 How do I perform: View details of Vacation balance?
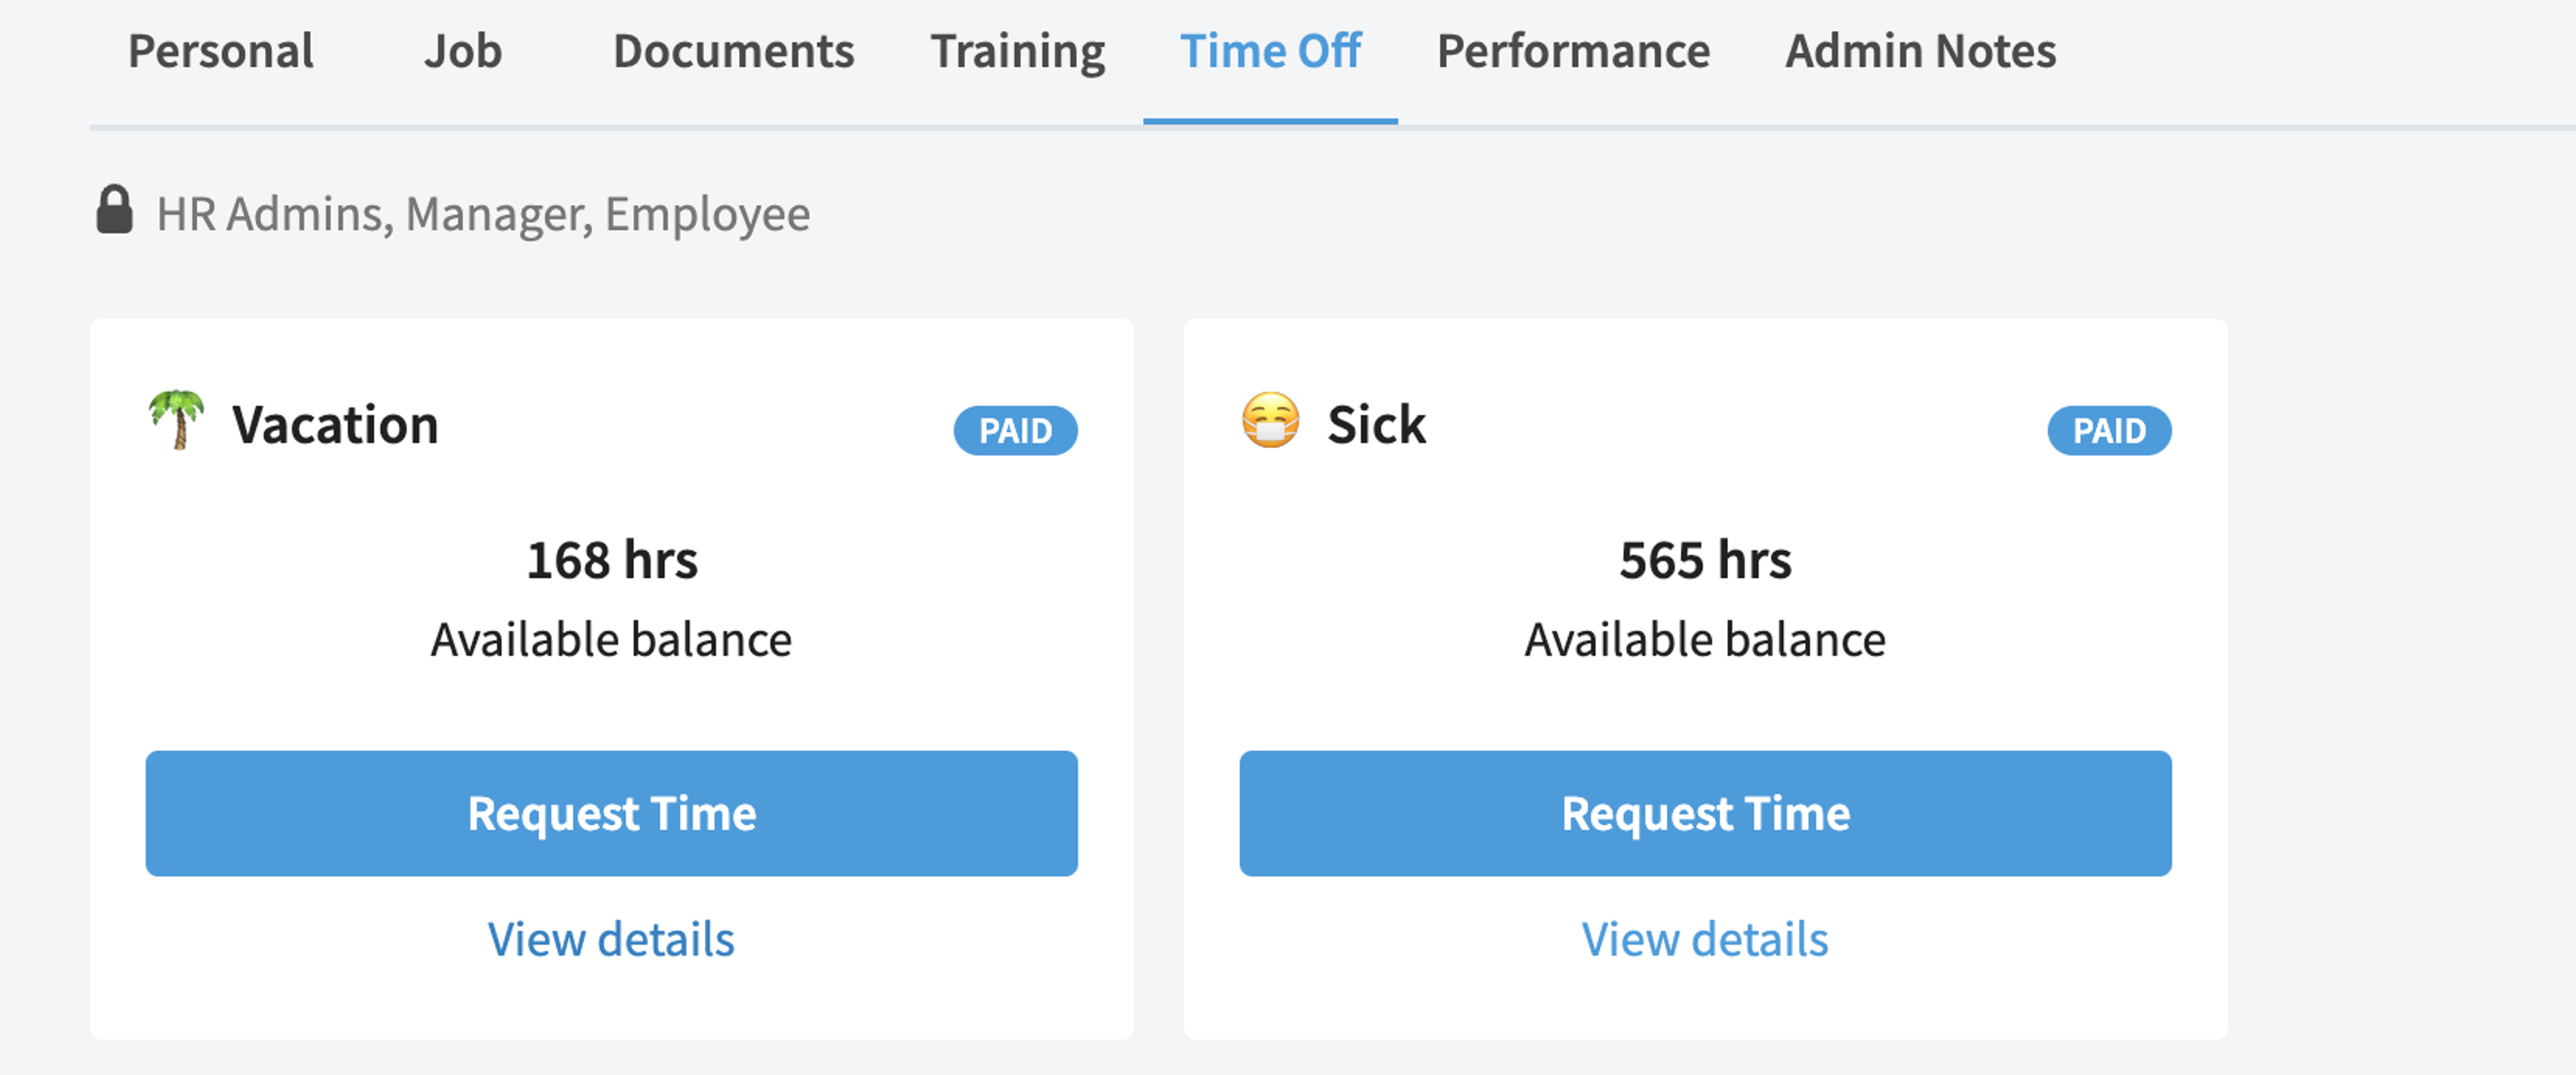click(x=611, y=939)
